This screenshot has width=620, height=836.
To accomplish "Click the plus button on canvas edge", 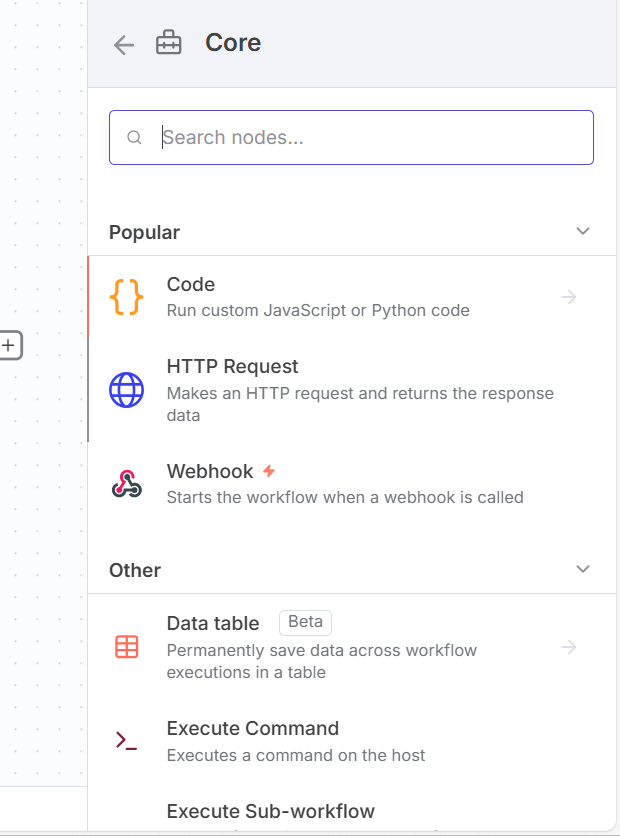I will [9, 345].
